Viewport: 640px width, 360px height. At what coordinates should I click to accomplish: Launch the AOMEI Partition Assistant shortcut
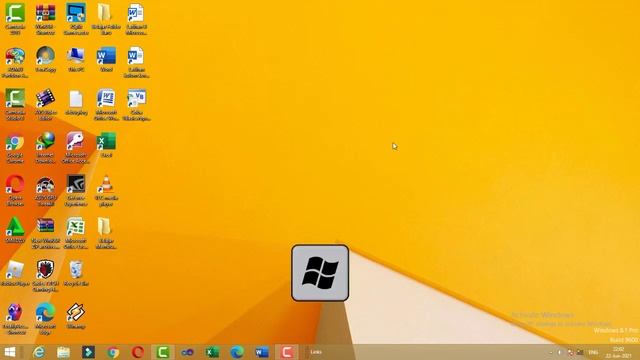pyautogui.click(x=15, y=62)
